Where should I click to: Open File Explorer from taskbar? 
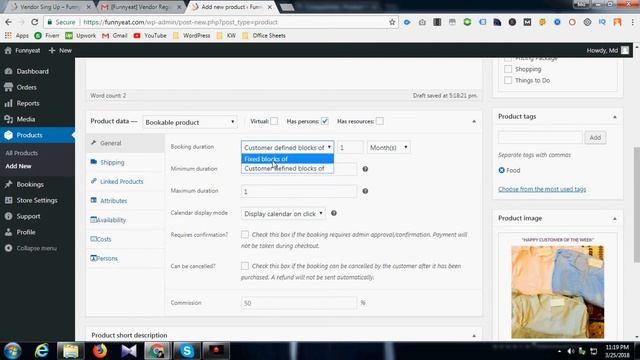[70, 351]
